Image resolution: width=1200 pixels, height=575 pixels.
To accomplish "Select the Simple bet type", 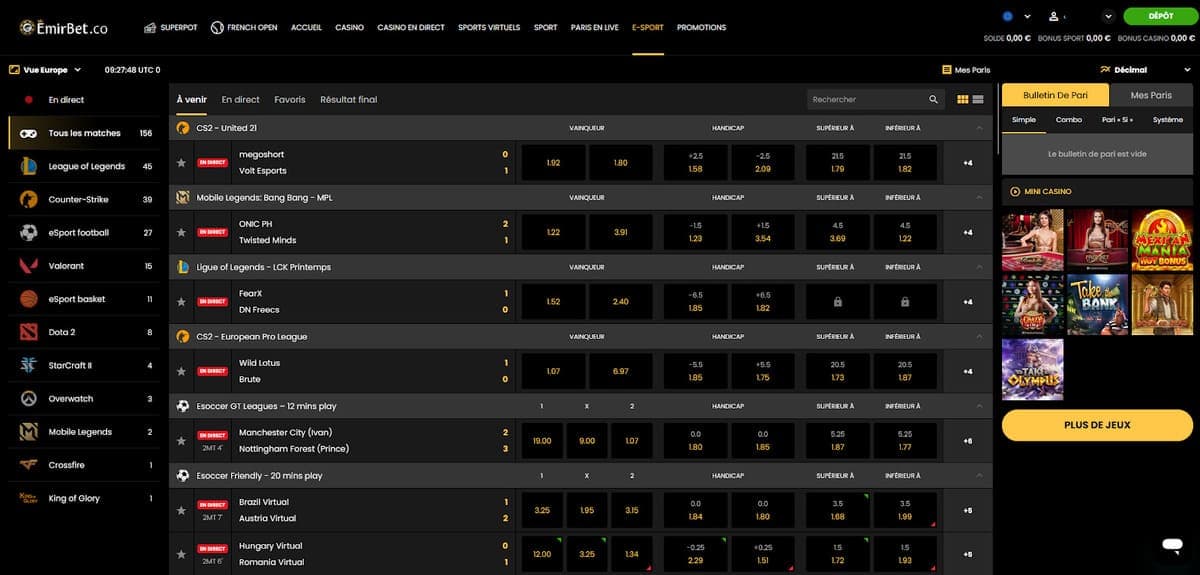I will click(x=1024, y=119).
